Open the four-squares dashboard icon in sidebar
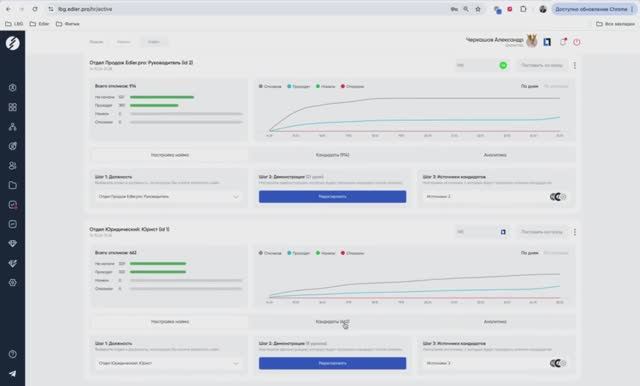Screen dimensions: 640x386 (x=13, y=107)
